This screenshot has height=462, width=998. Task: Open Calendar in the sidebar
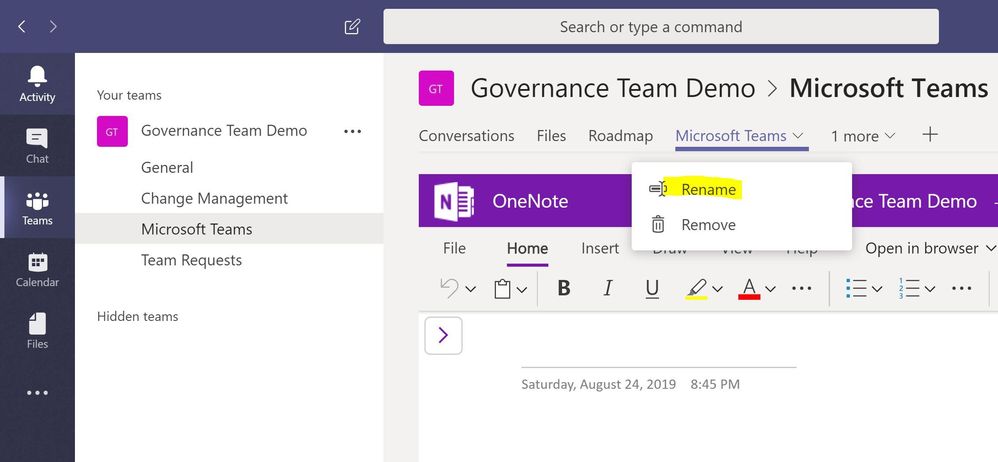[37, 270]
